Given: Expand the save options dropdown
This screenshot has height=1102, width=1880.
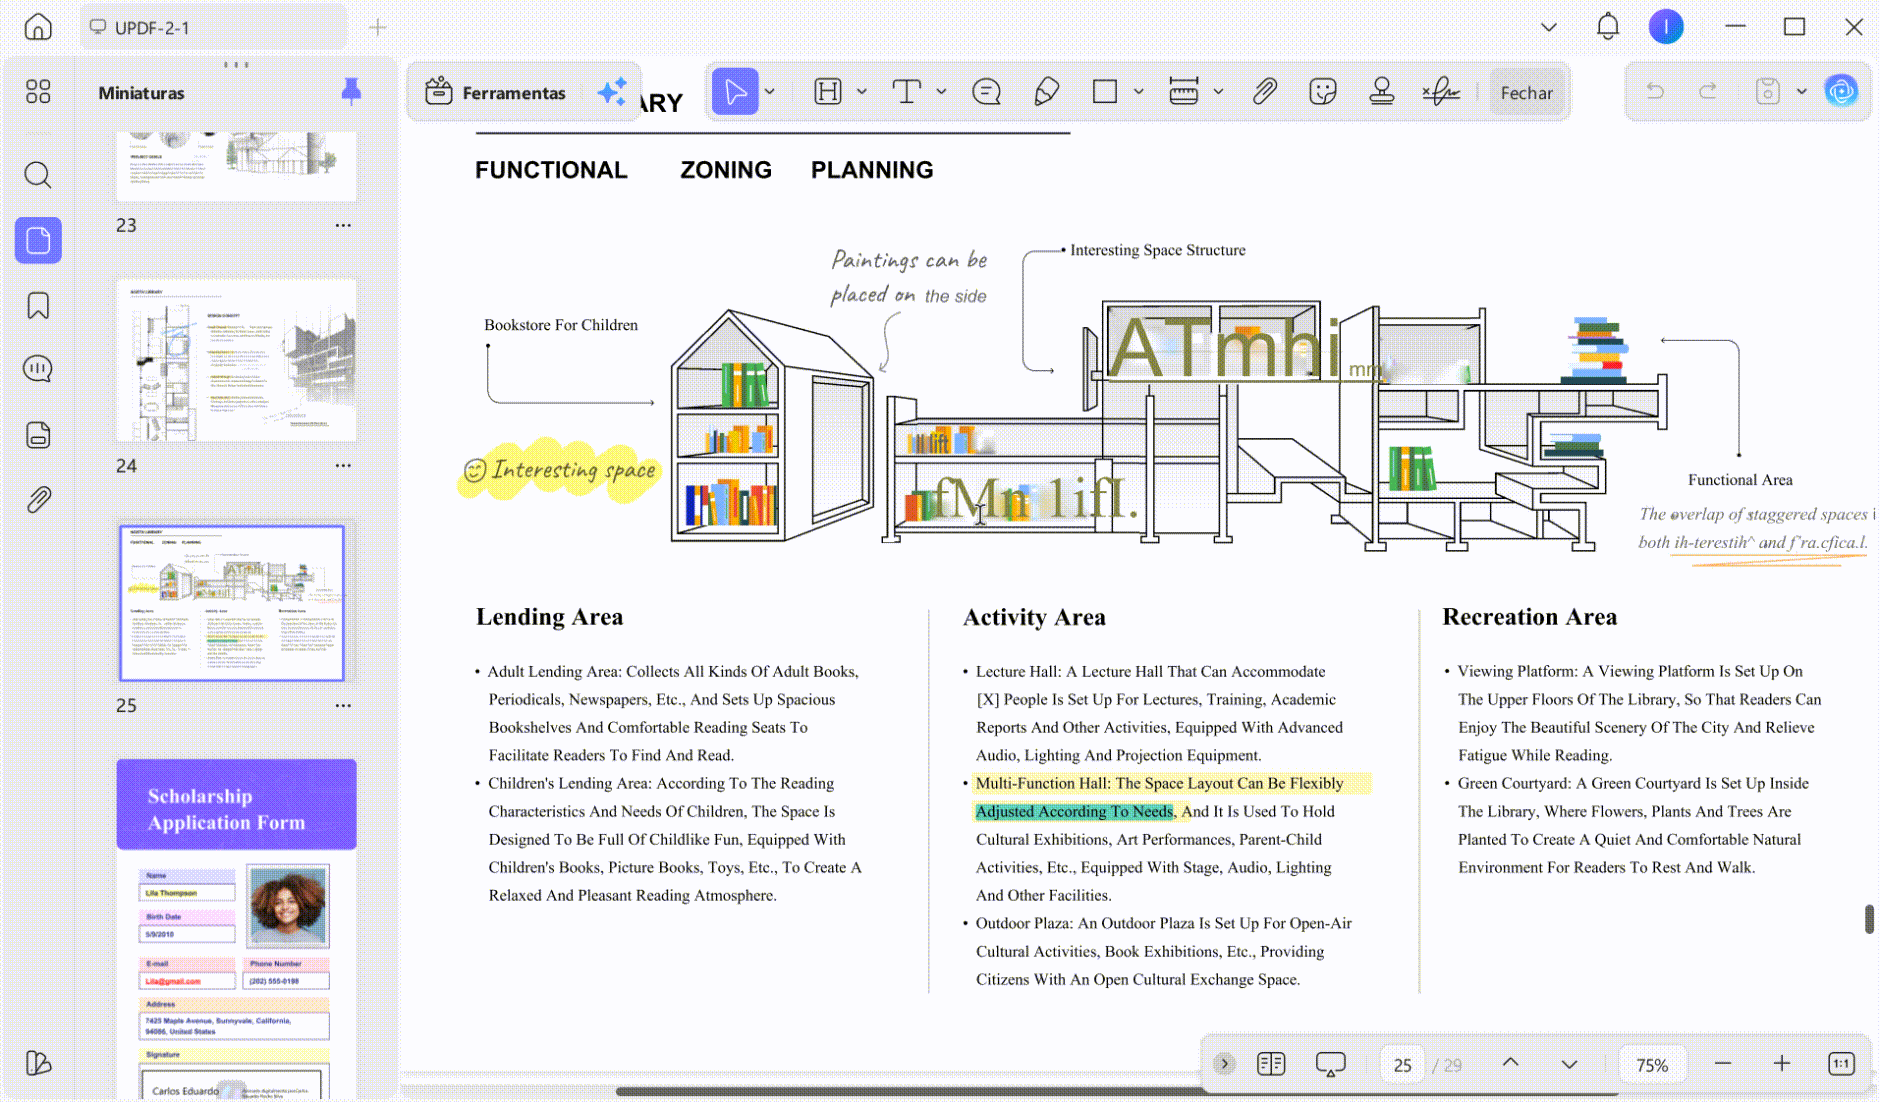Looking at the screenshot, I should tap(1802, 92).
